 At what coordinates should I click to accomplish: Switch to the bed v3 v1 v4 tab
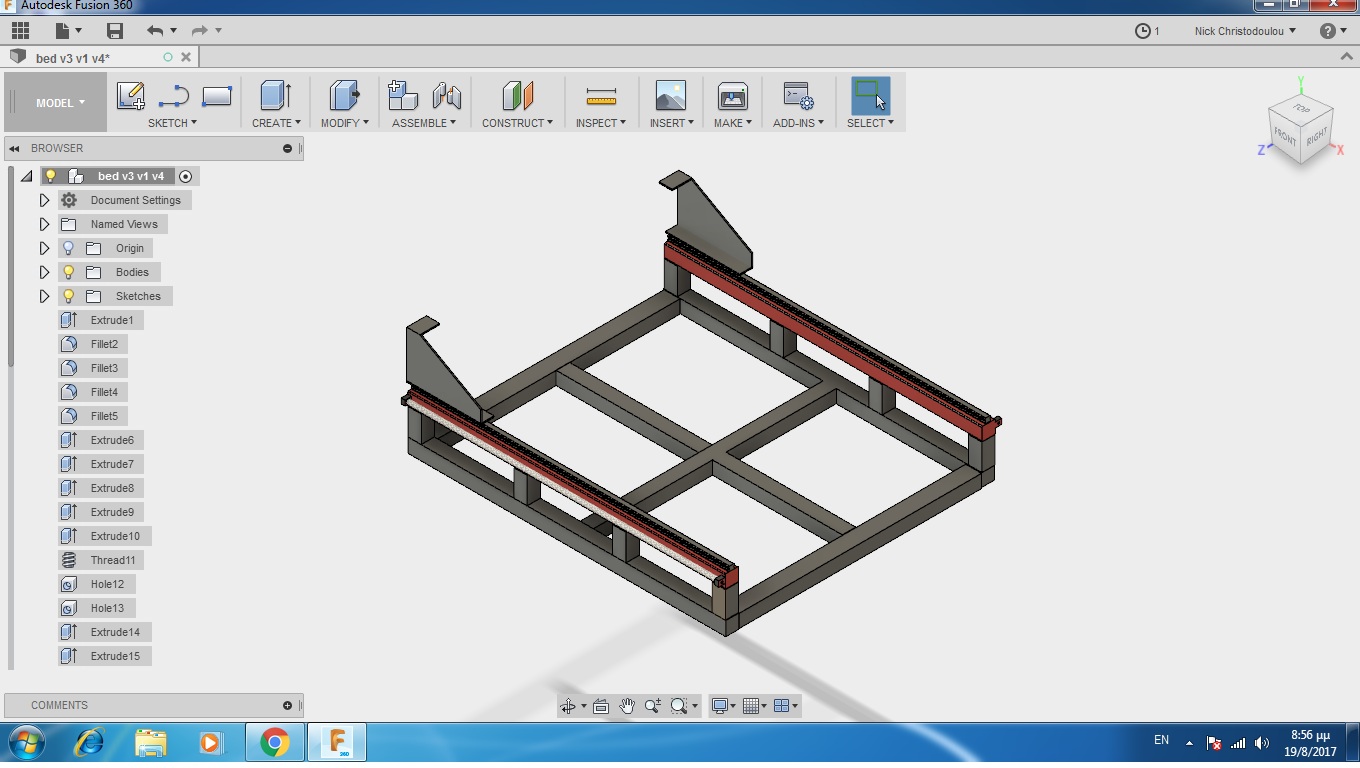72,58
